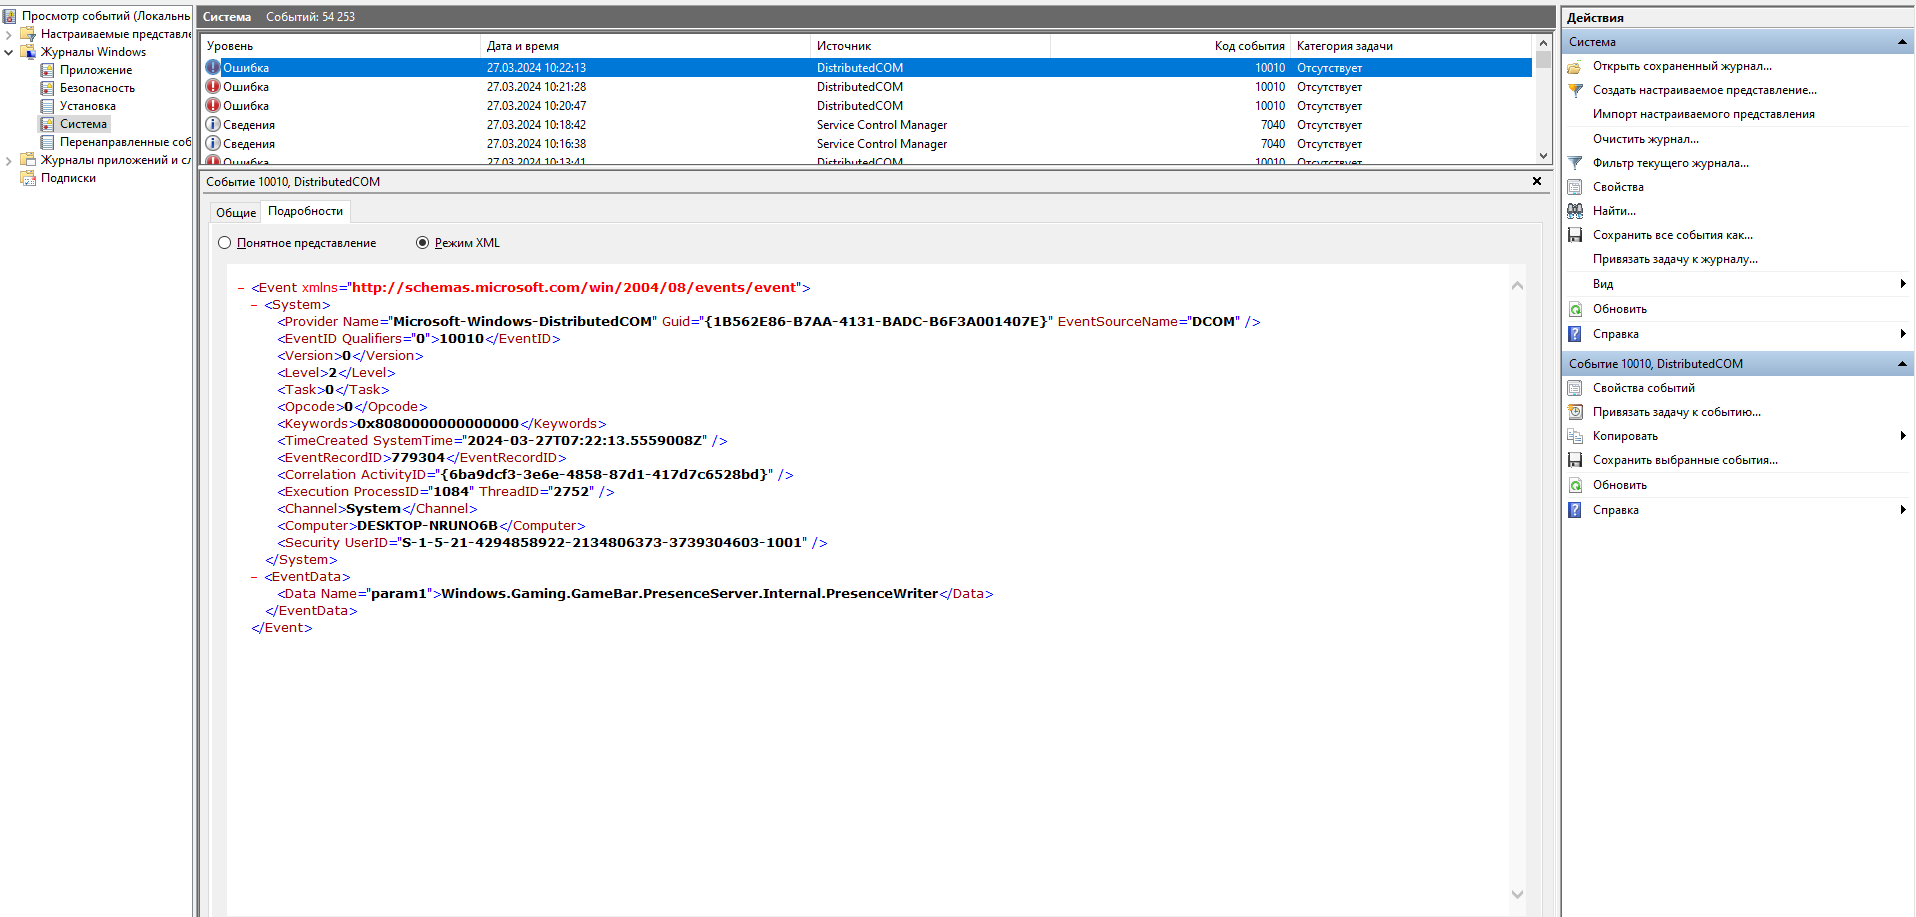Image resolution: width=1916 pixels, height=917 pixels.
Task: Close the event details pane with the X
Action: (x=1537, y=181)
